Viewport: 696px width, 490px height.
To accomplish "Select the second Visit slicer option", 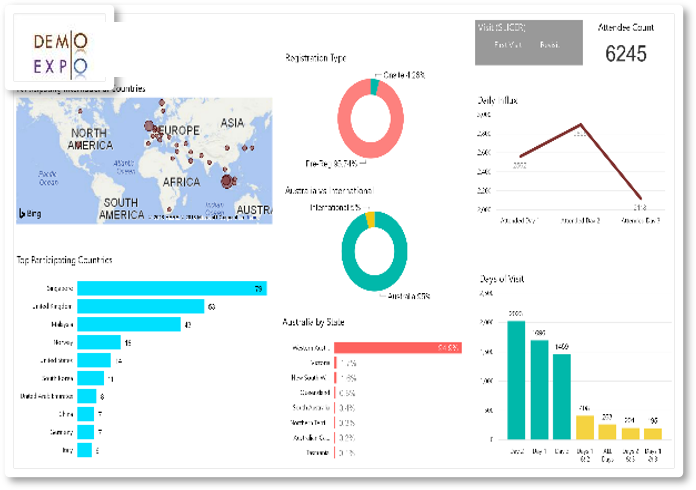I will [x=549, y=45].
